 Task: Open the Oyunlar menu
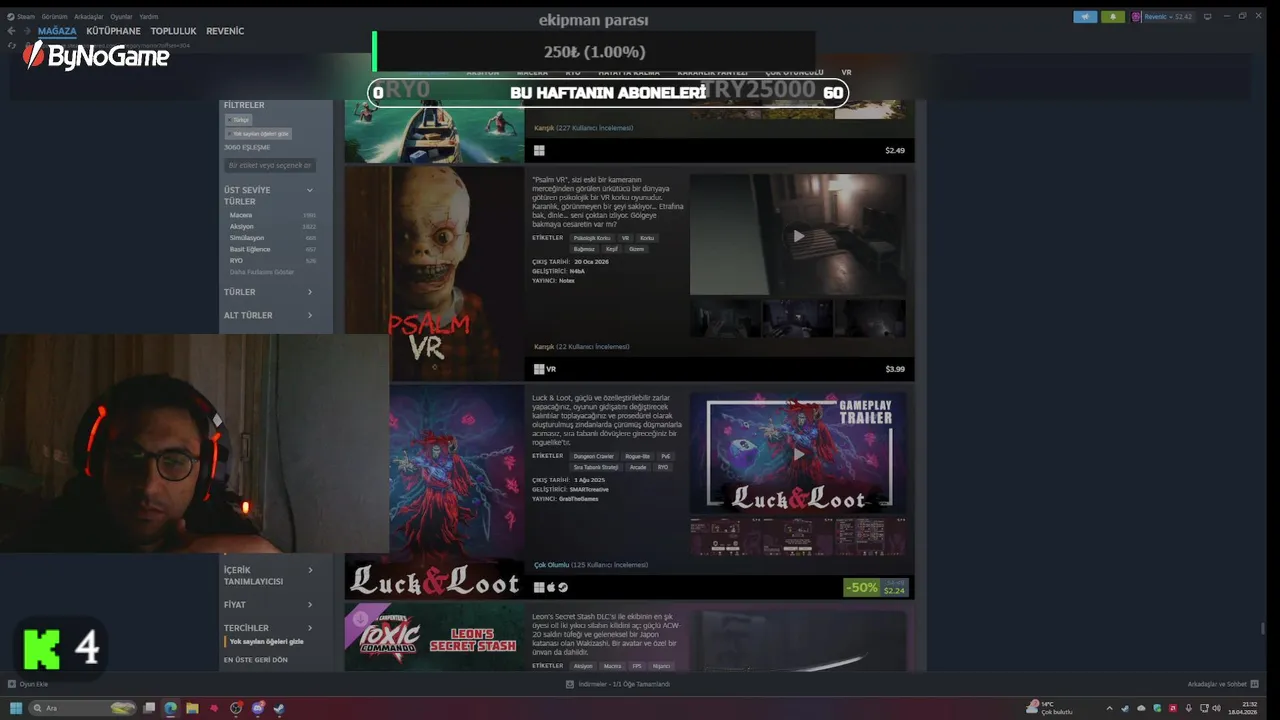[x=121, y=17]
